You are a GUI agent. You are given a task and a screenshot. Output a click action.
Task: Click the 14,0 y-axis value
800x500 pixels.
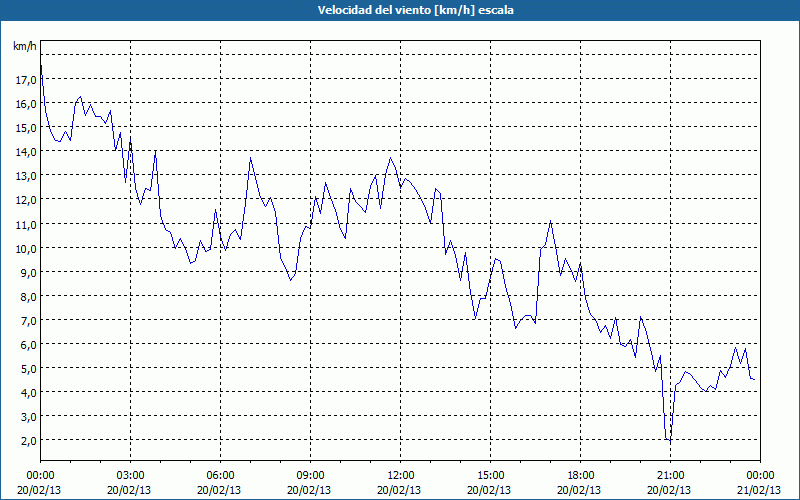tap(26, 152)
